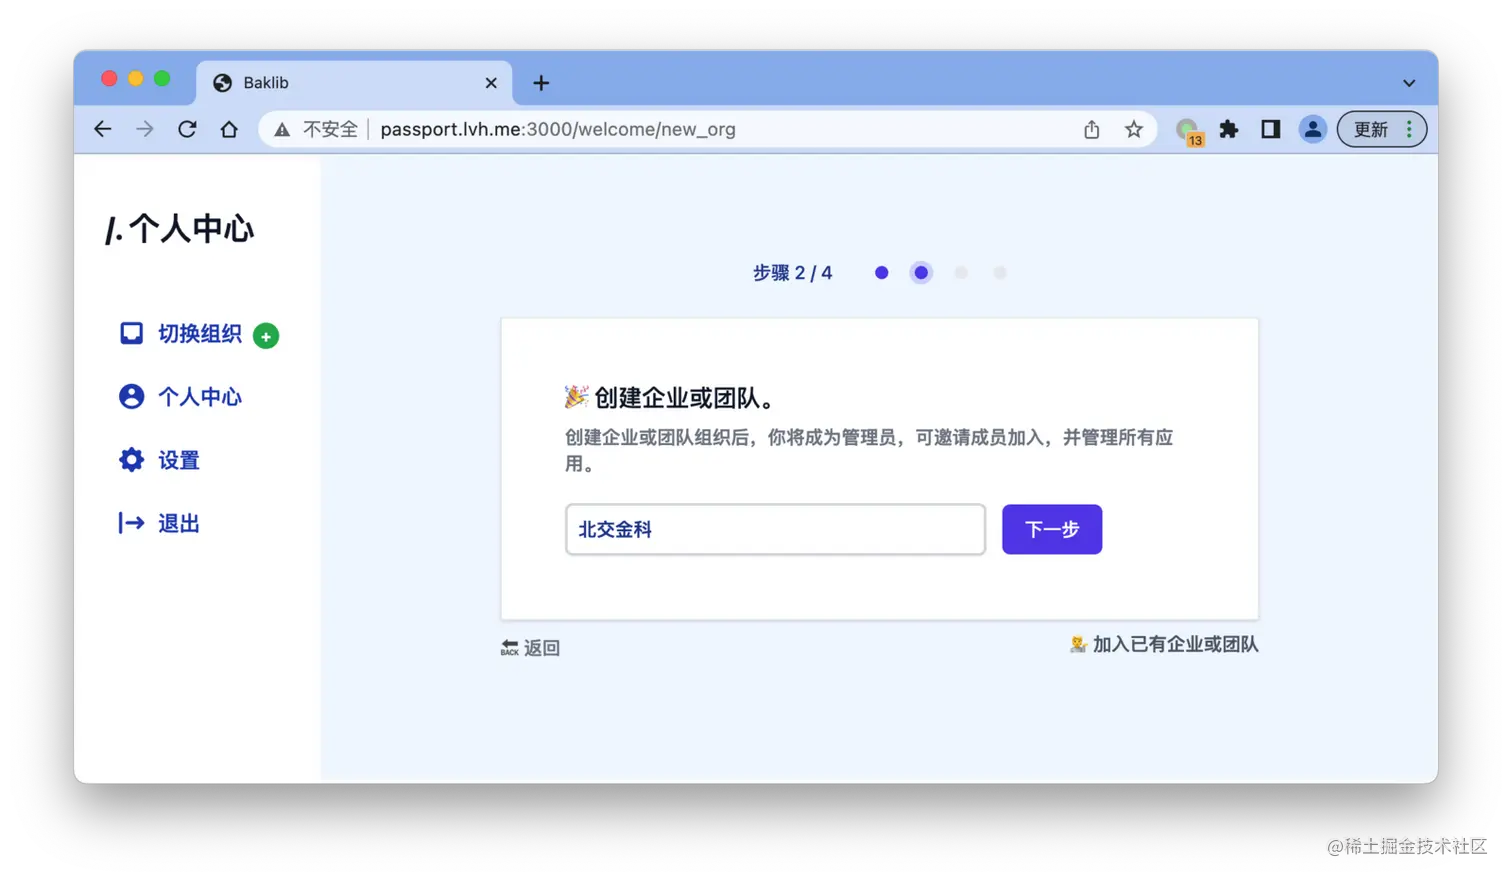Click the browser forward arrow
Image resolution: width=1512 pixels, height=881 pixels.
[x=145, y=129]
